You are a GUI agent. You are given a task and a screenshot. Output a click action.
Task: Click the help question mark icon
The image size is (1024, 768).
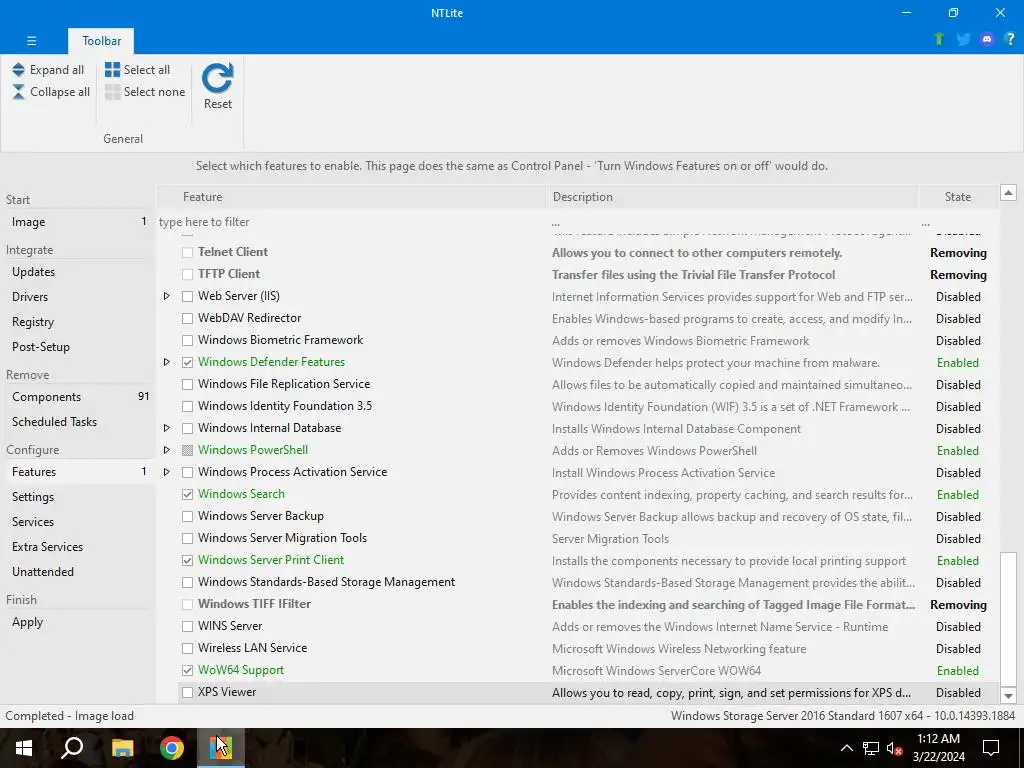[1010, 39]
